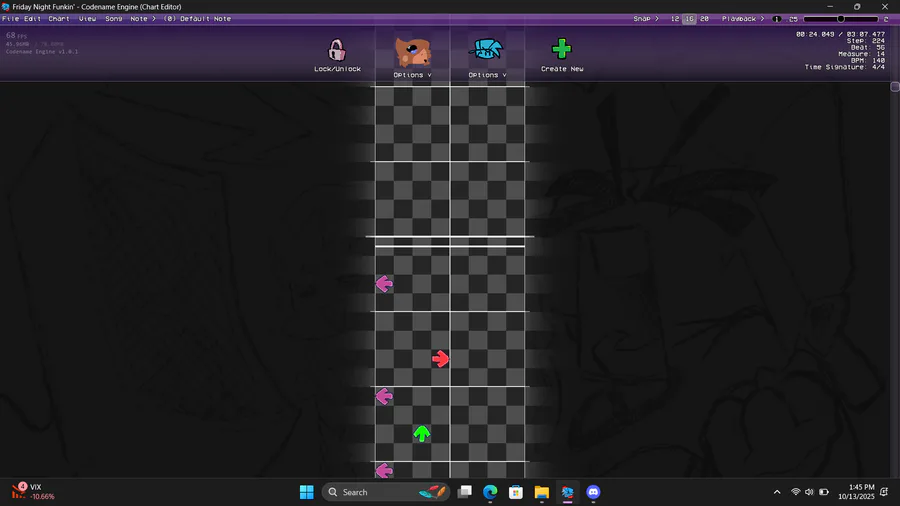The height and width of the screenshot is (506, 900).
Task: Click the Create New strumline label
Action: click(x=562, y=68)
